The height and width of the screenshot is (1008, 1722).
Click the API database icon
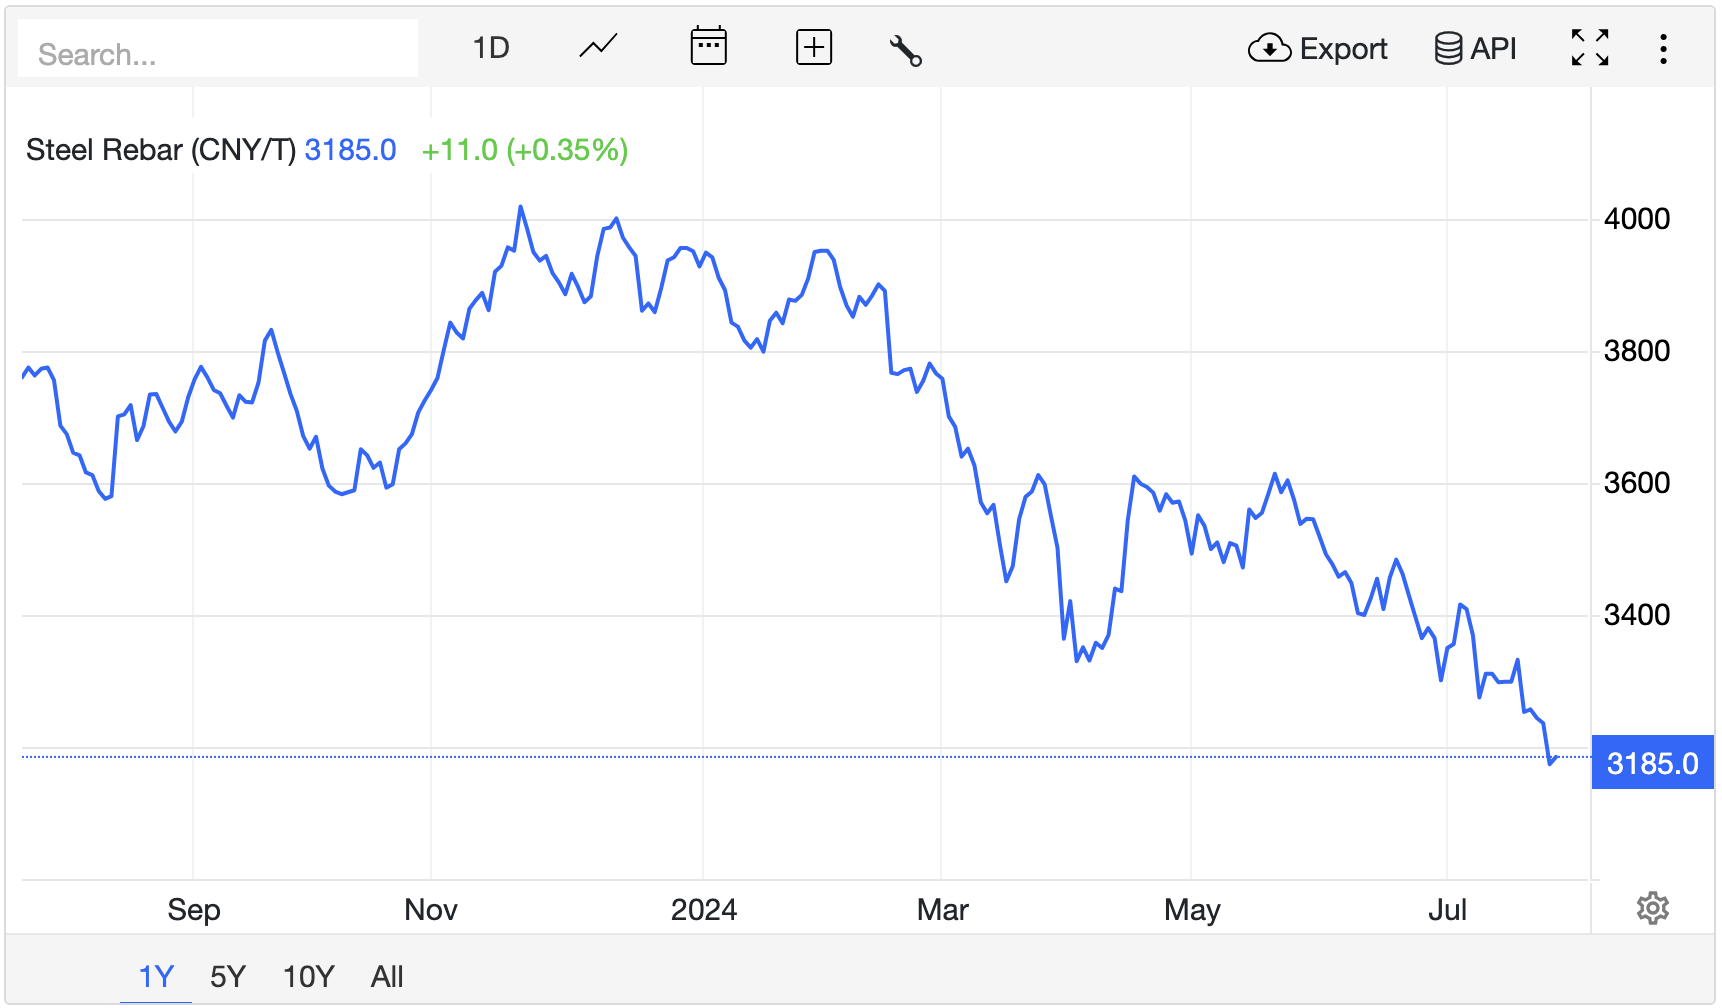tap(1447, 48)
